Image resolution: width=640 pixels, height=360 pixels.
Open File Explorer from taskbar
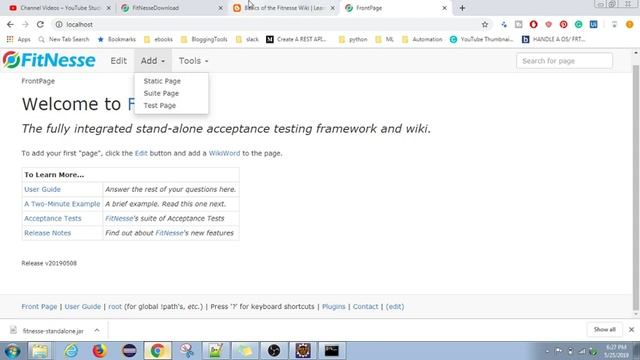tap(40, 351)
